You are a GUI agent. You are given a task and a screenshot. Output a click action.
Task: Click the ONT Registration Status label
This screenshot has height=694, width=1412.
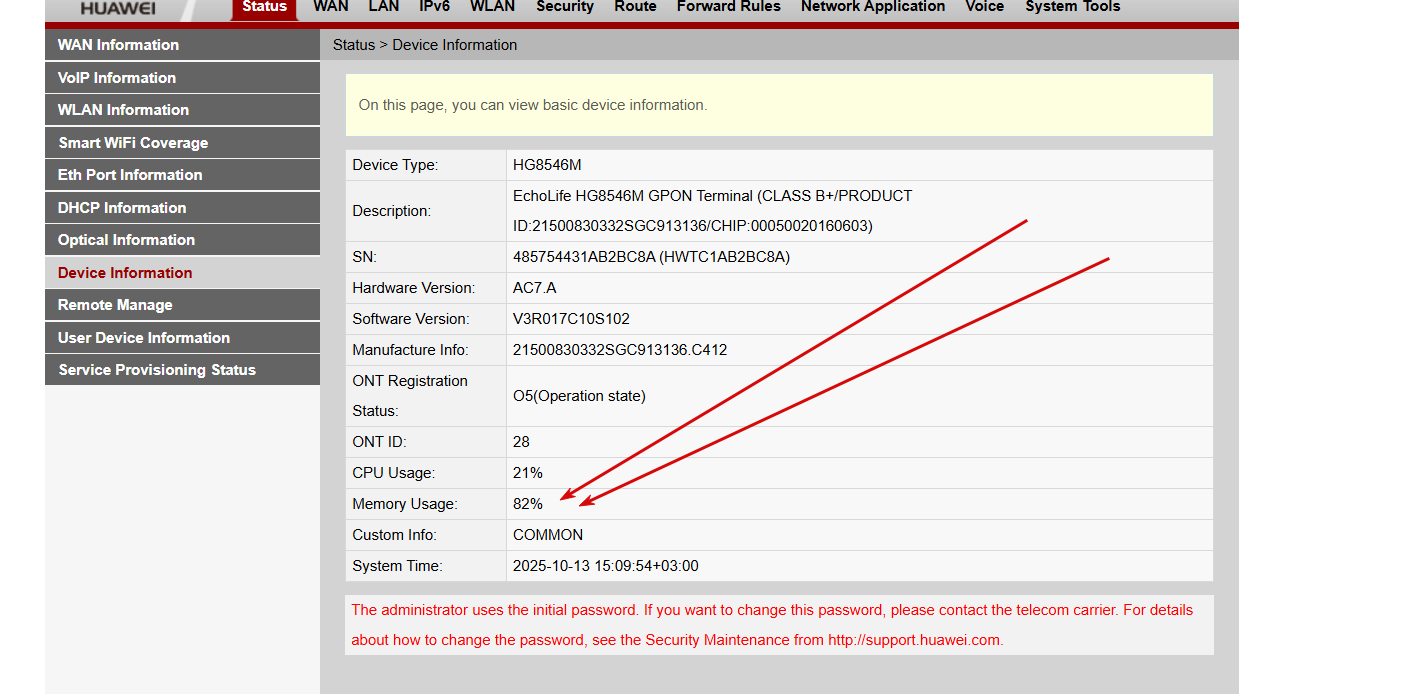(x=410, y=396)
